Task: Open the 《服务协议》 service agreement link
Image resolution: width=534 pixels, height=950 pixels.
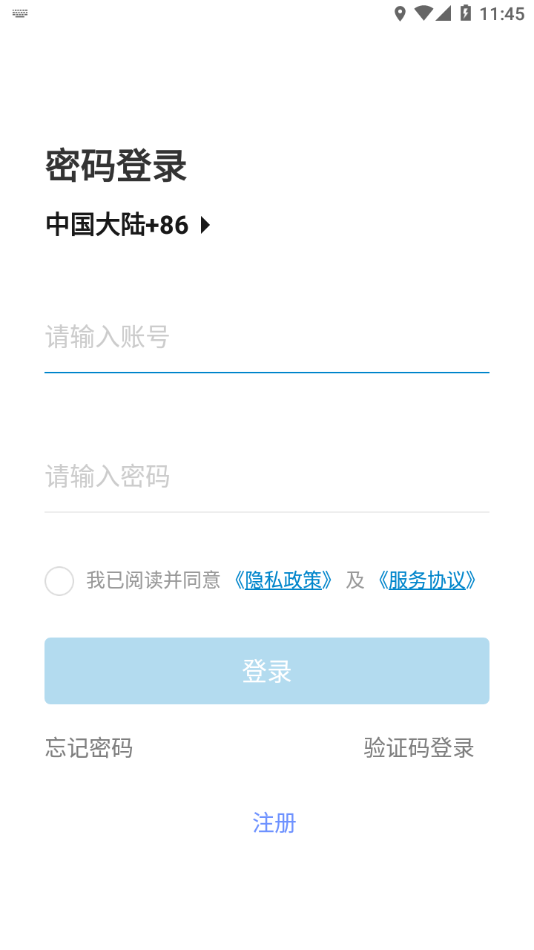Action: [427, 580]
